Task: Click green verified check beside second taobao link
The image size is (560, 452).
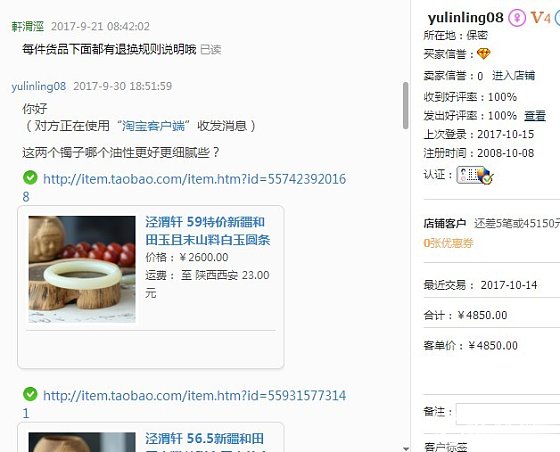Action: tap(30, 394)
